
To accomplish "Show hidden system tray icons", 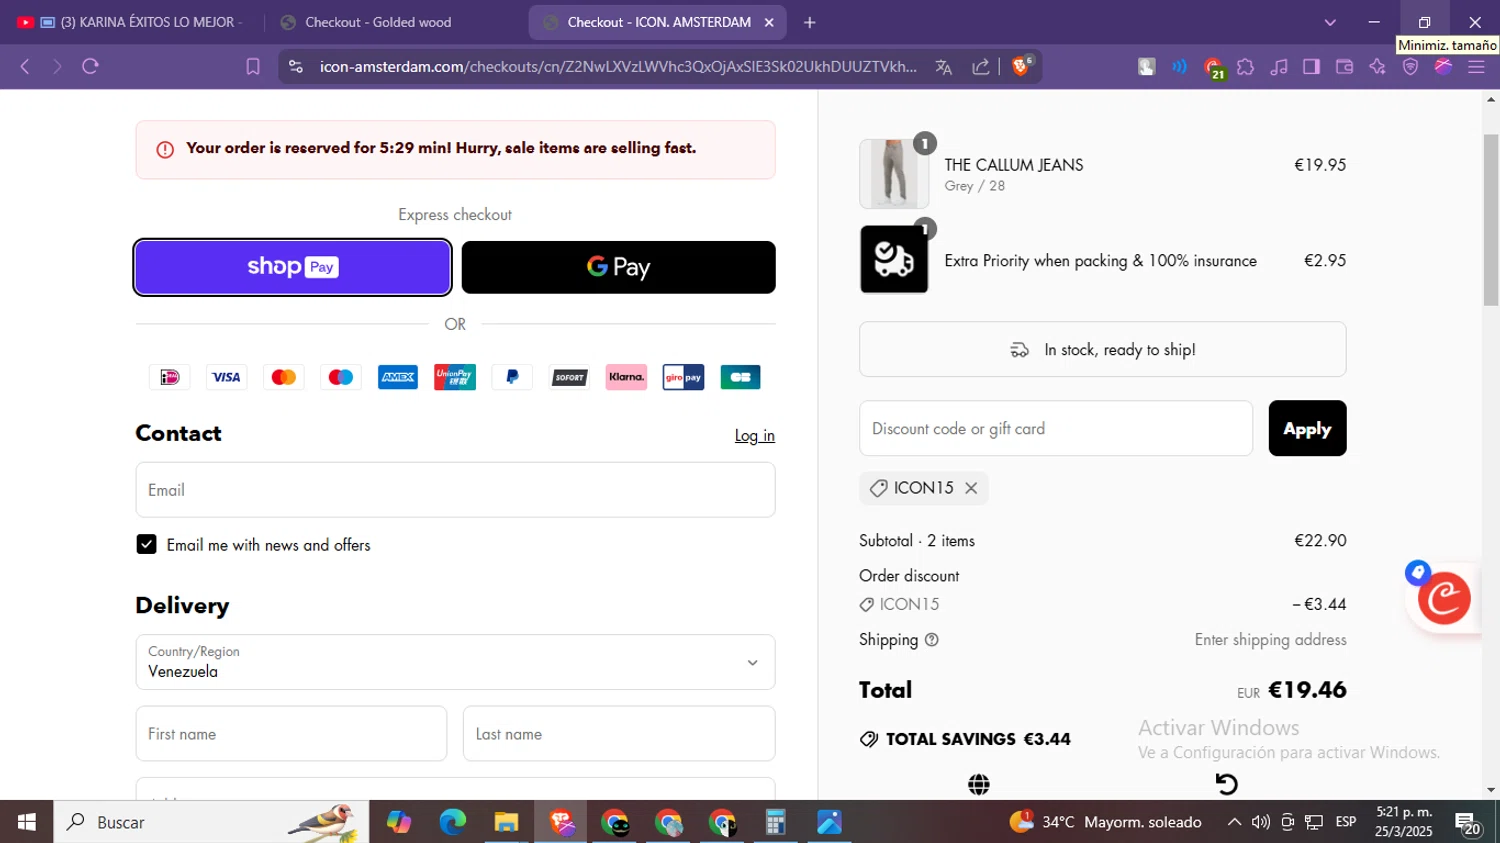I will [1234, 822].
